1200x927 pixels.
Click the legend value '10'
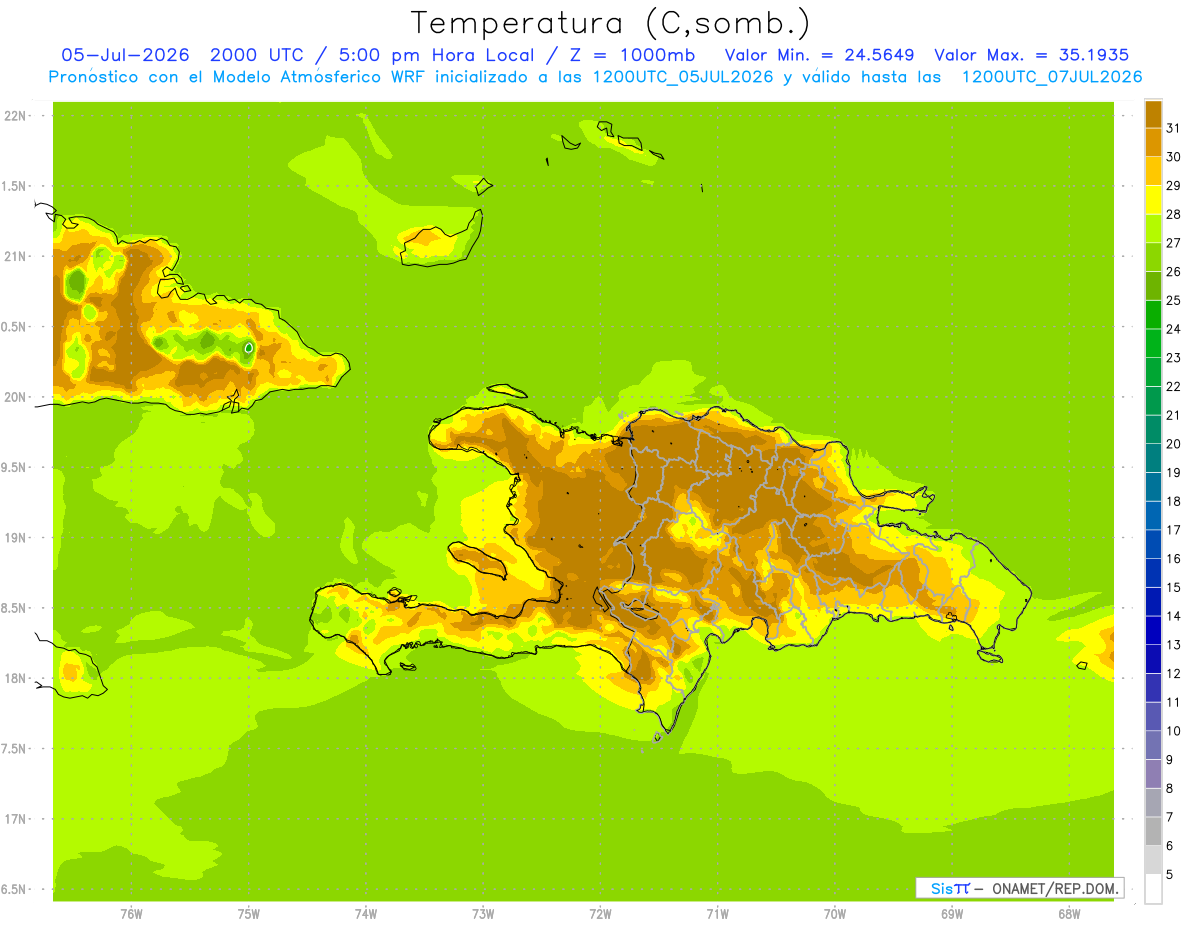(x=1173, y=731)
